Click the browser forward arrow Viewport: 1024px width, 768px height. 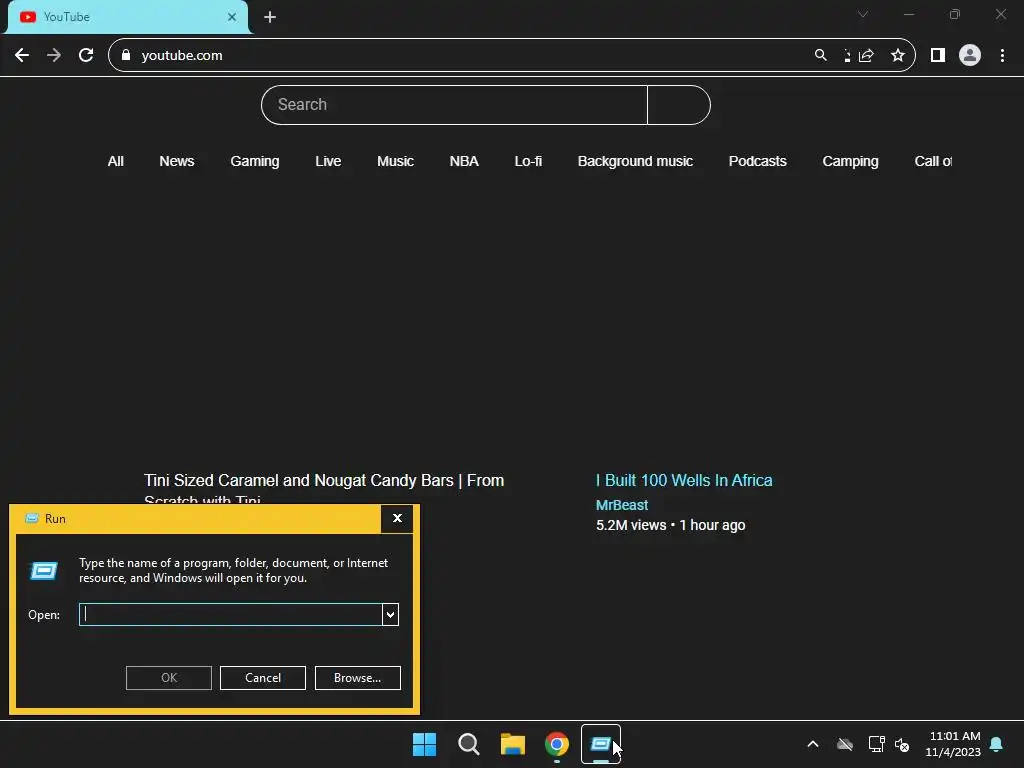click(54, 56)
